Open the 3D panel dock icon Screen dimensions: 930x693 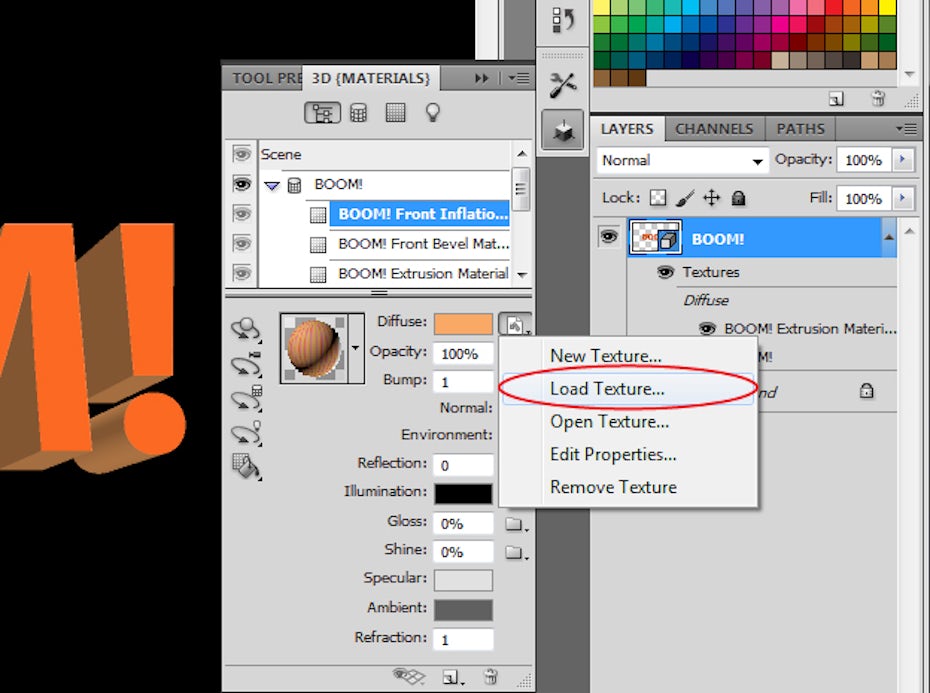(x=563, y=128)
